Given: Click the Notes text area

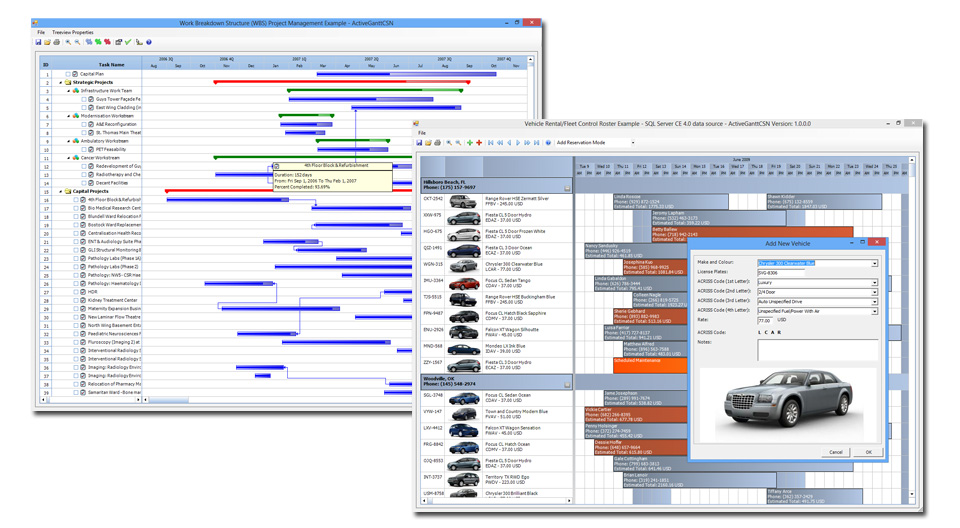Looking at the screenshot, I should click(817, 350).
